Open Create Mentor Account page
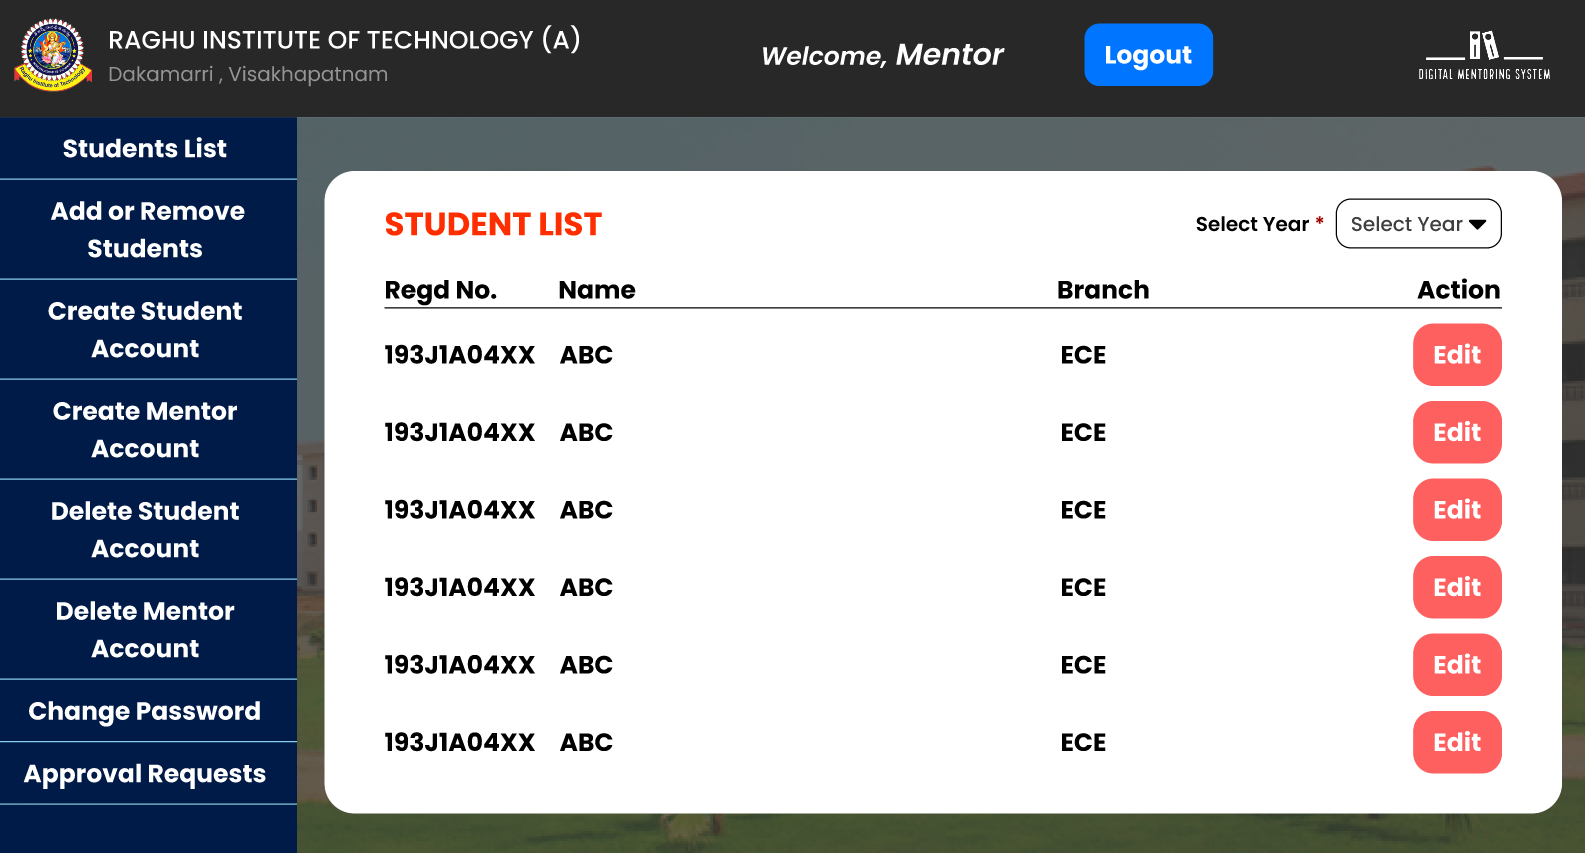This screenshot has width=1585, height=853. click(x=146, y=430)
